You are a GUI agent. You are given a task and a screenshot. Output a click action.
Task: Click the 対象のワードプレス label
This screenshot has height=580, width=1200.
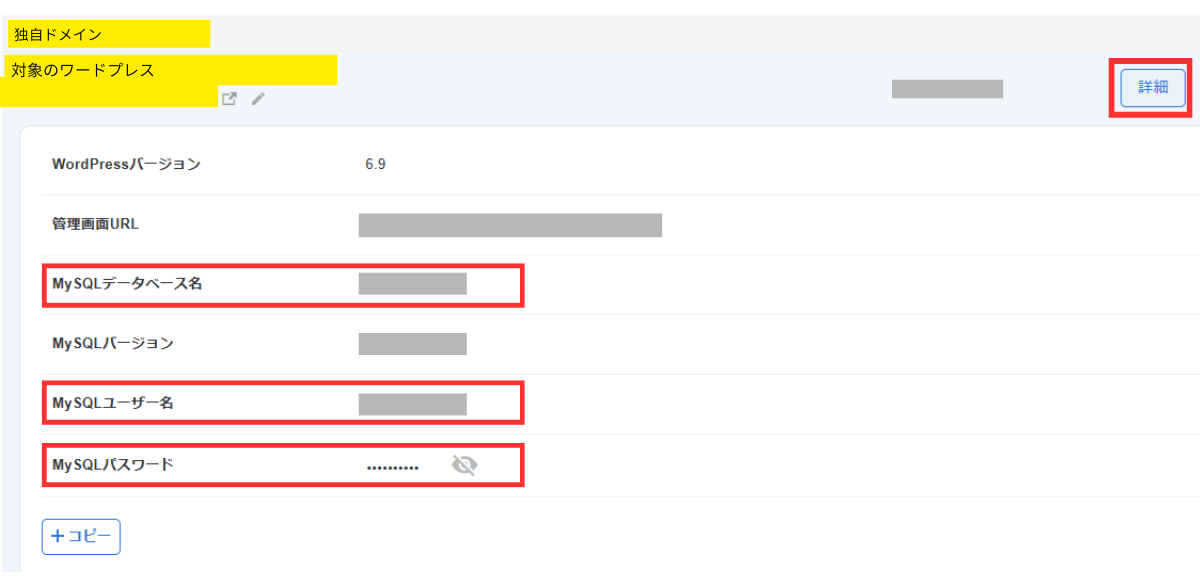click(x=83, y=71)
